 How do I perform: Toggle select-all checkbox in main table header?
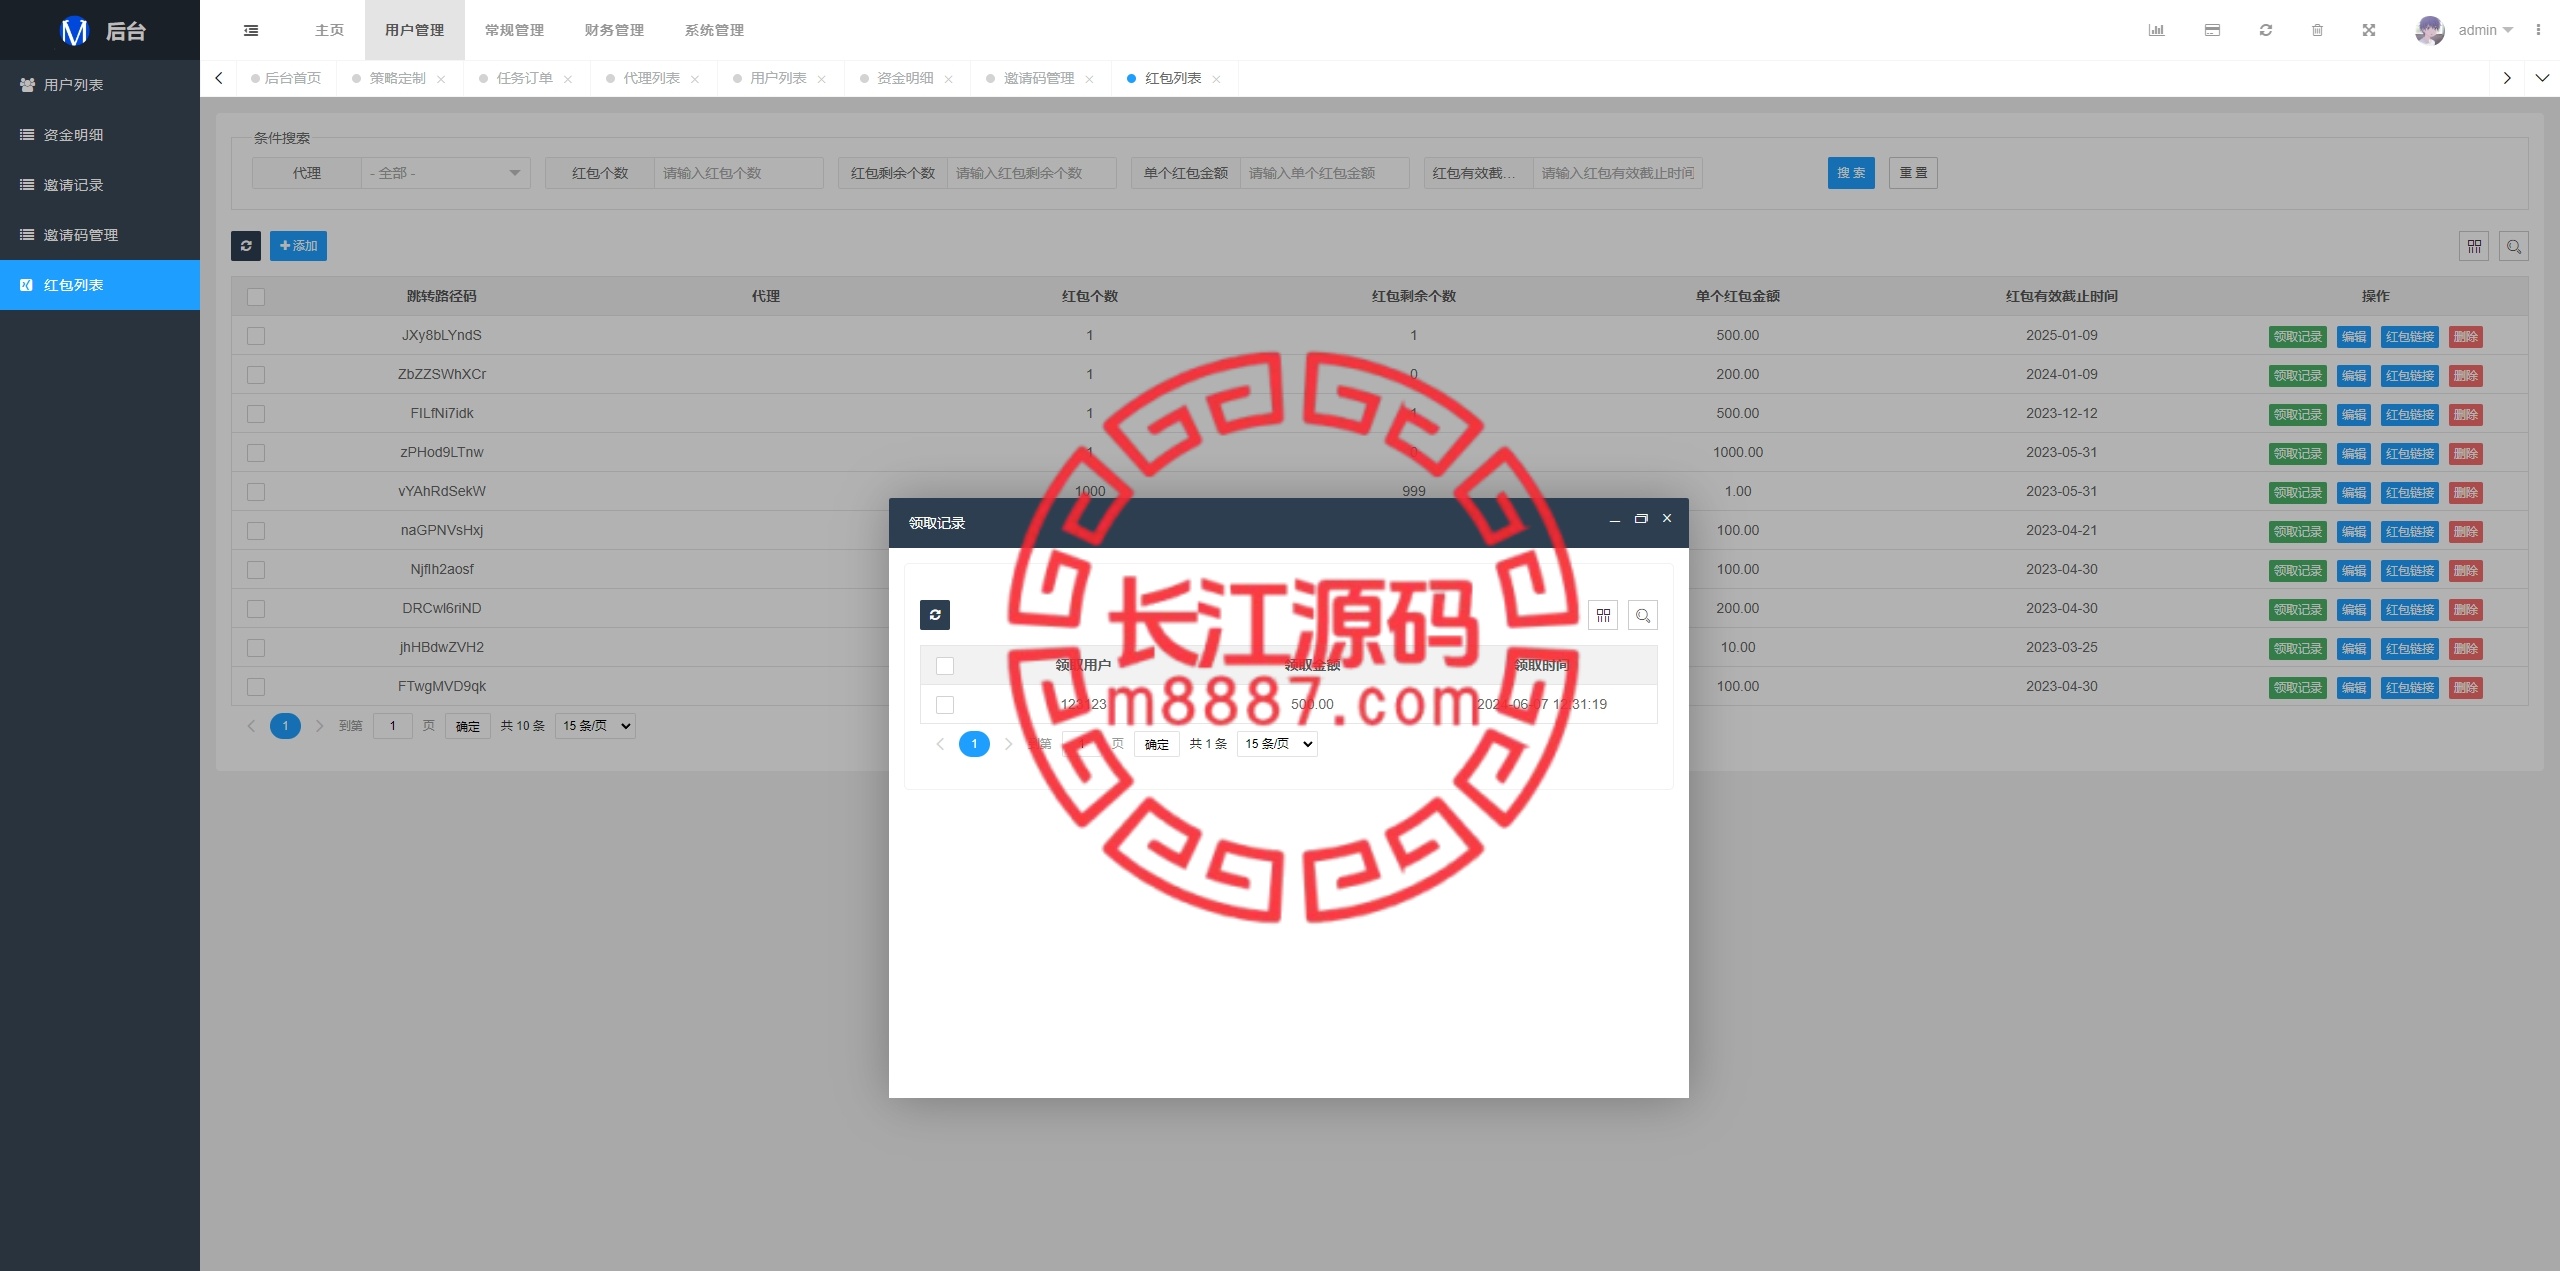coord(256,297)
